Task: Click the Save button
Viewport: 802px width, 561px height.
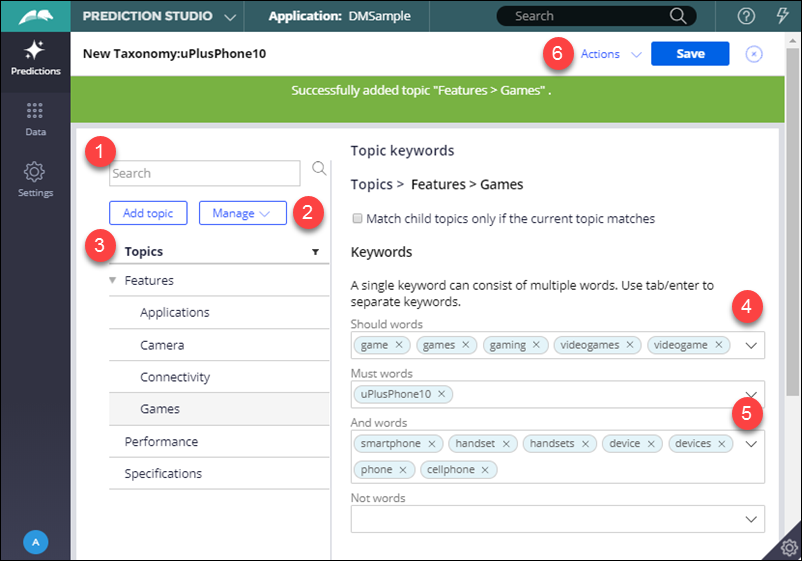Action: click(x=689, y=54)
